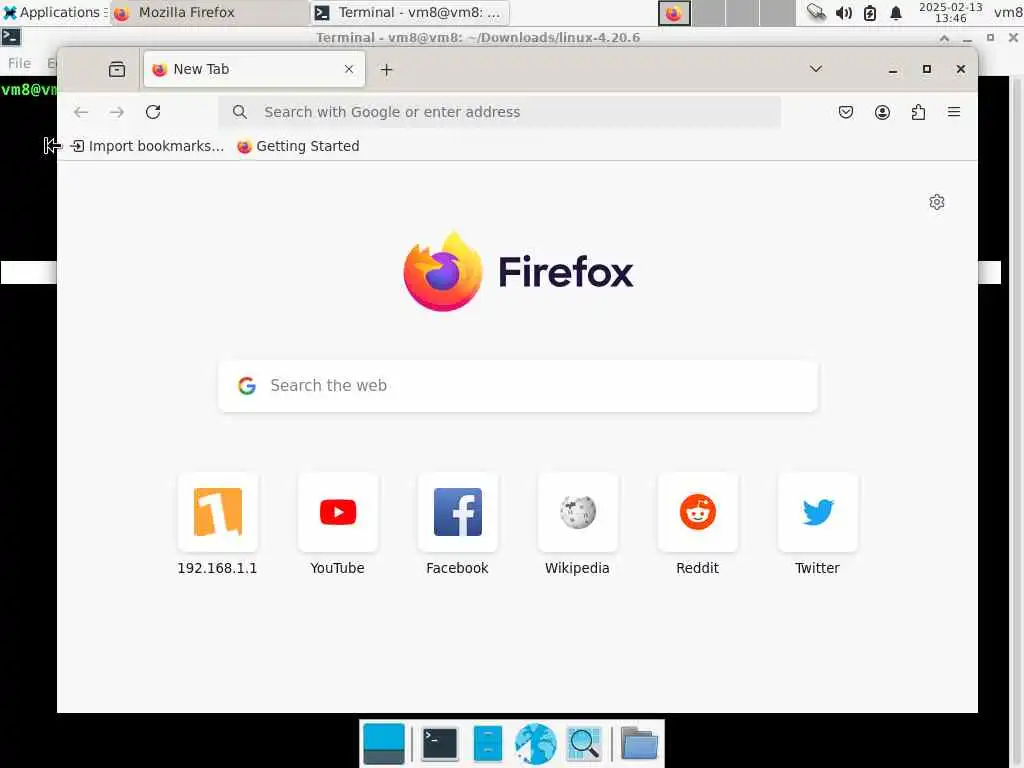The width and height of the screenshot is (1024, 768).
Task: Open the battery power tray icon
Action: pos(870,13)
